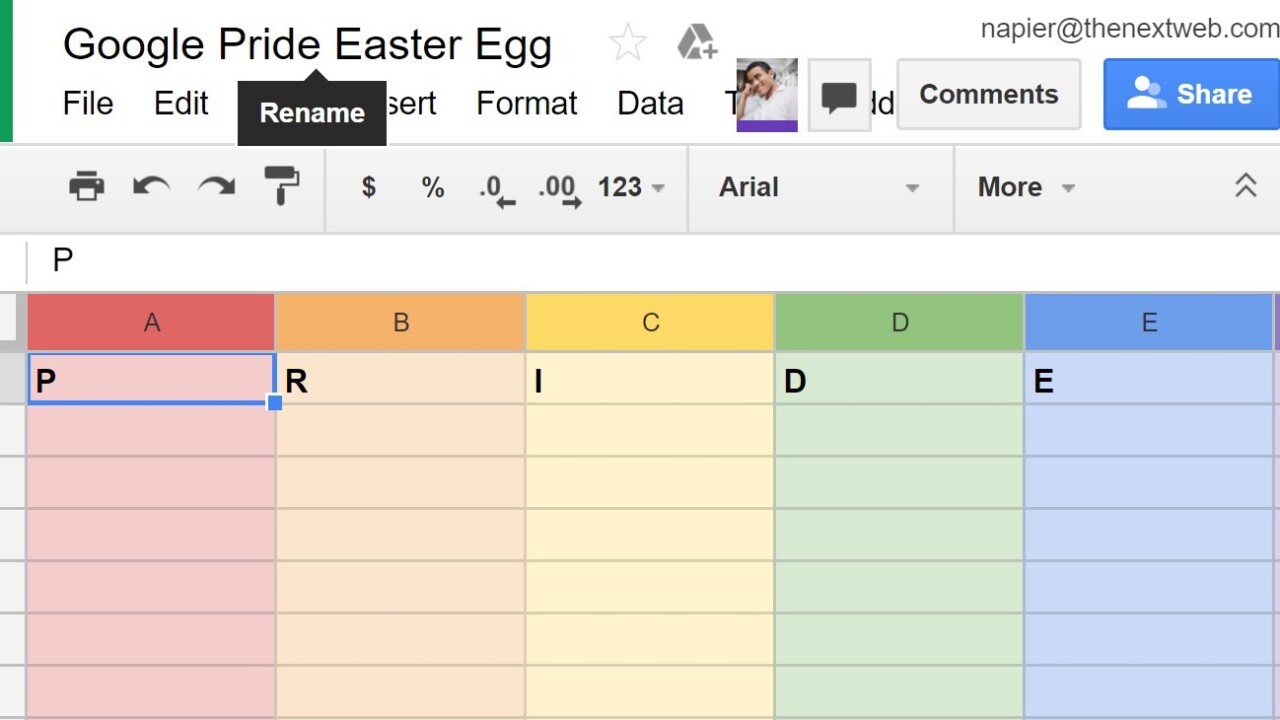Select the green column D header
The width and height of the screenshot is (1280, 720).
(899, 322)
